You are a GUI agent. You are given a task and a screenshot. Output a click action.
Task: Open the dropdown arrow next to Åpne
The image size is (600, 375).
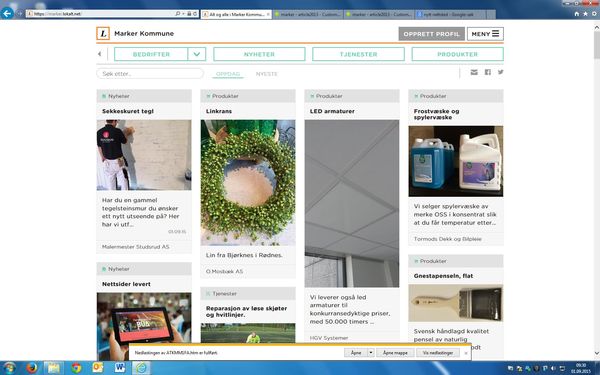pos(371,353)
